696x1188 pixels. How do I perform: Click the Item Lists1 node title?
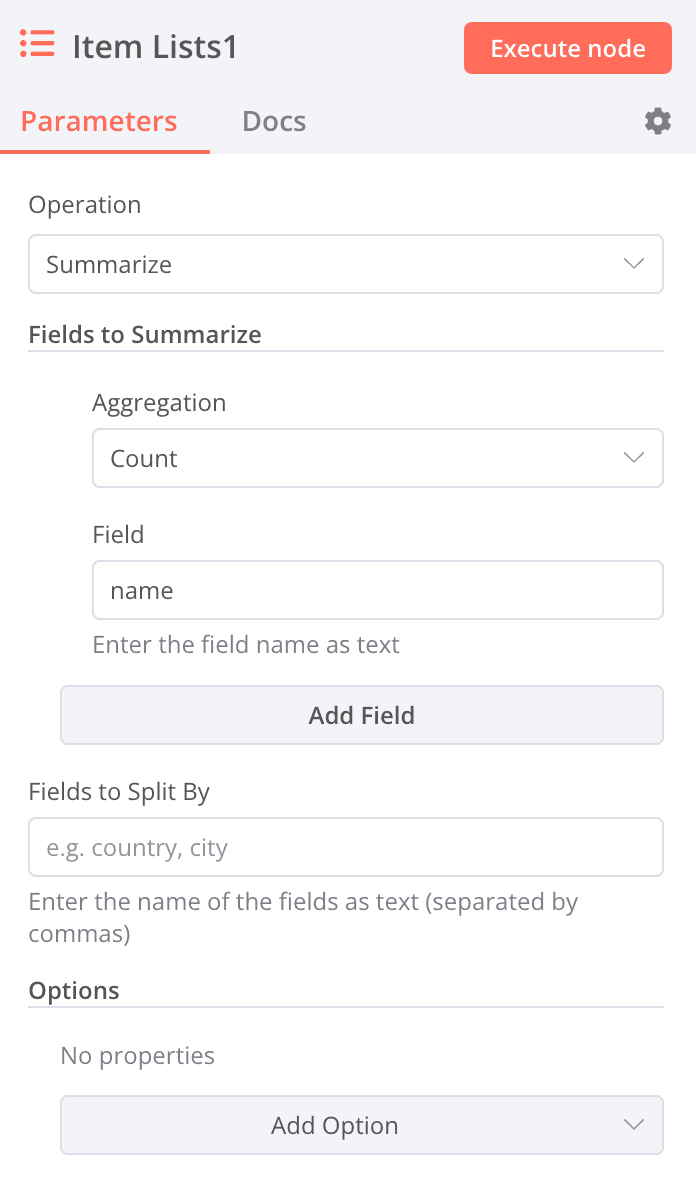coord(155,47)
